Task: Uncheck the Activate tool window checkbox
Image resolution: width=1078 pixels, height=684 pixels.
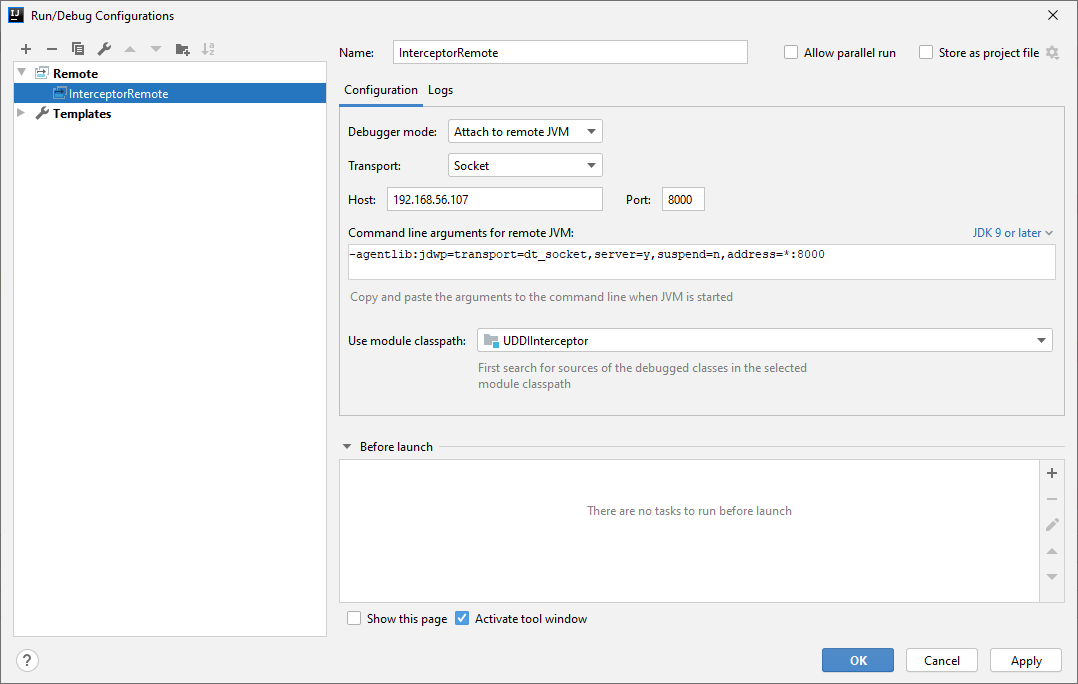Action: (x=462, y=619)
